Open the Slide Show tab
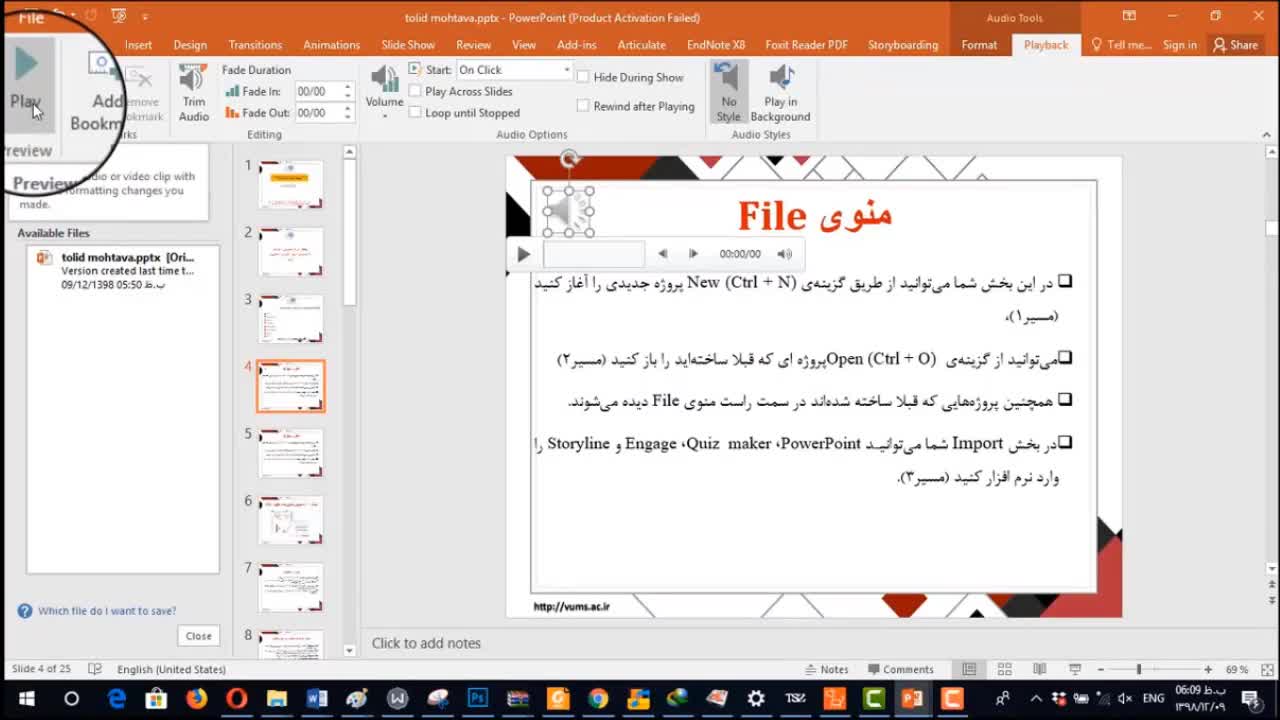 coord(408,45)
